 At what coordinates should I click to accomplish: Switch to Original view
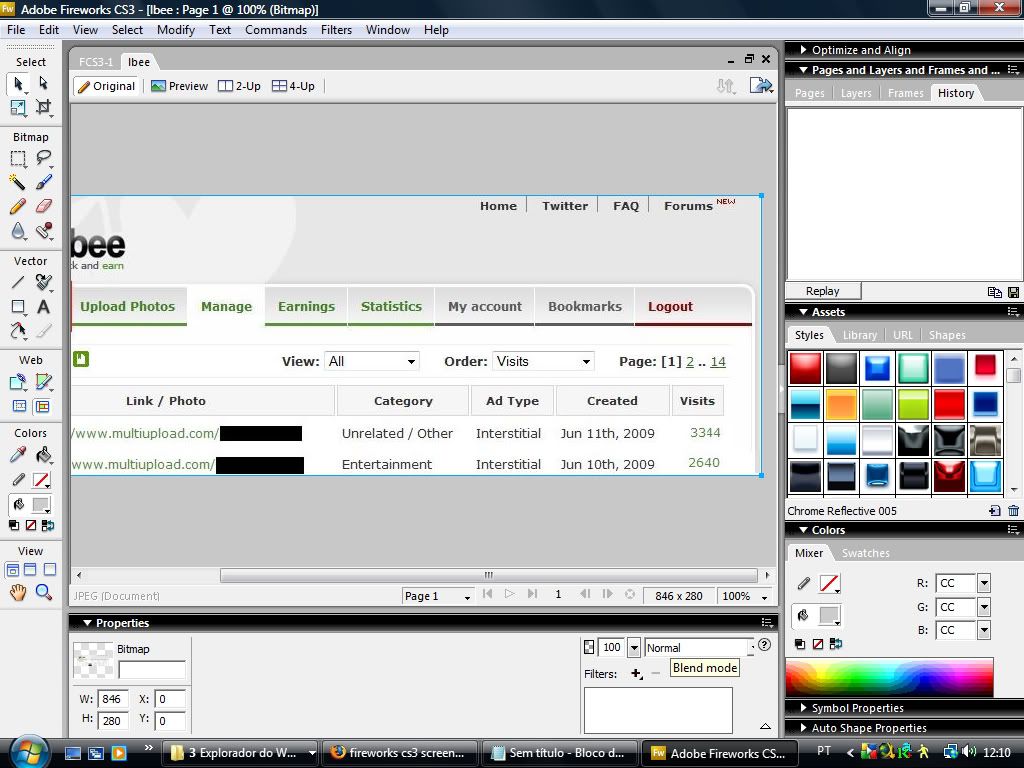106,86
